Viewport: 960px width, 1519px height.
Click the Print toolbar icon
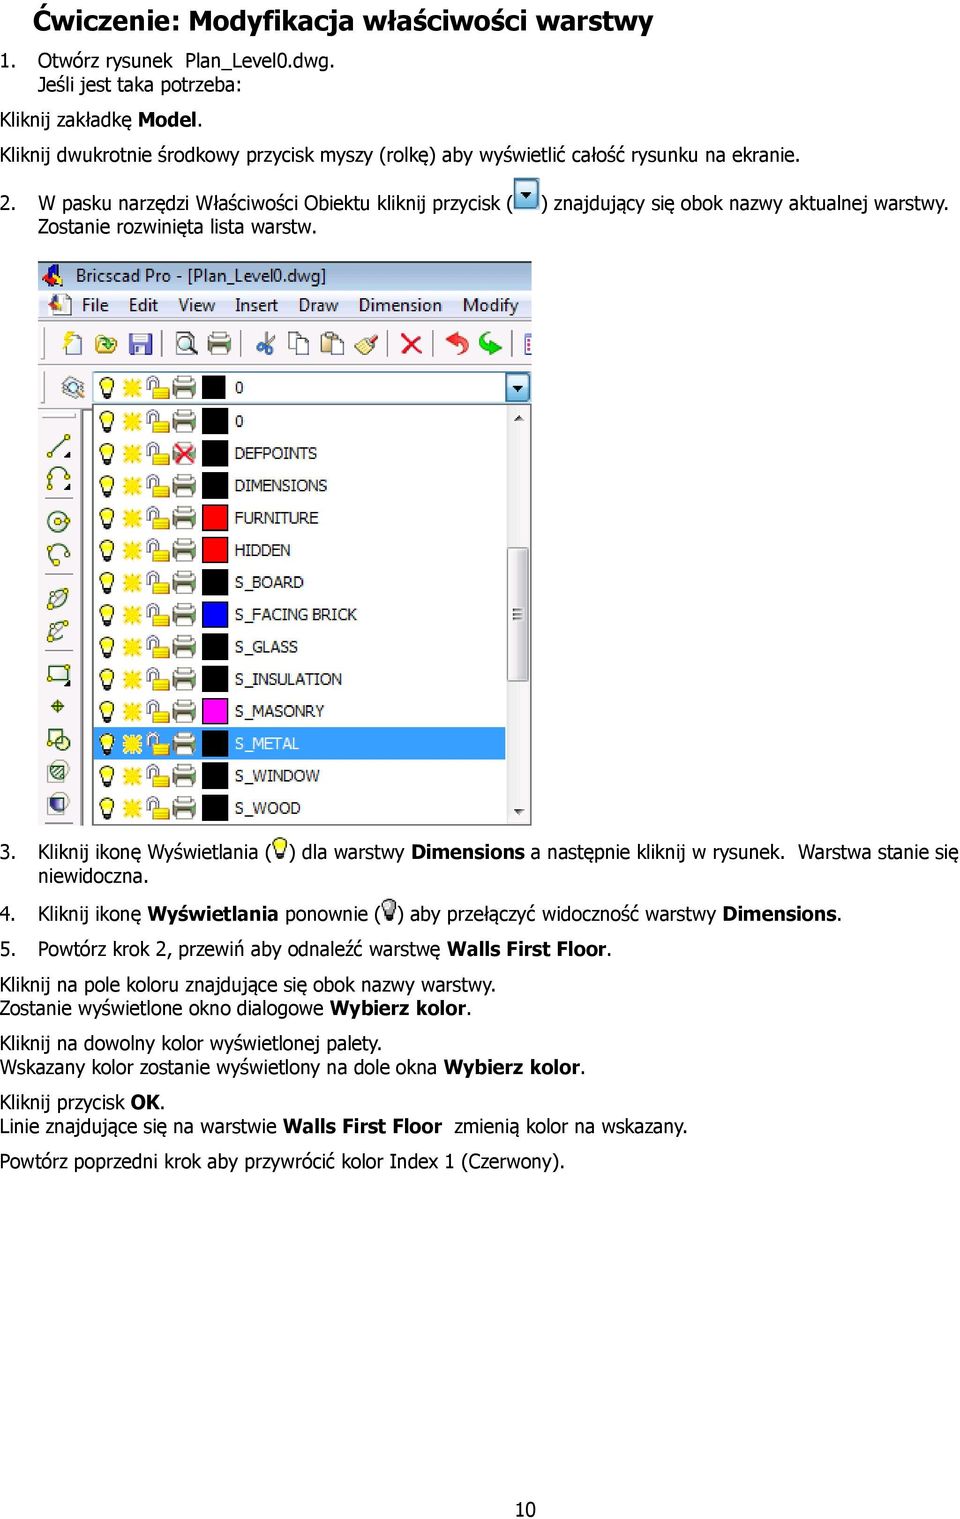coord(219,344)
